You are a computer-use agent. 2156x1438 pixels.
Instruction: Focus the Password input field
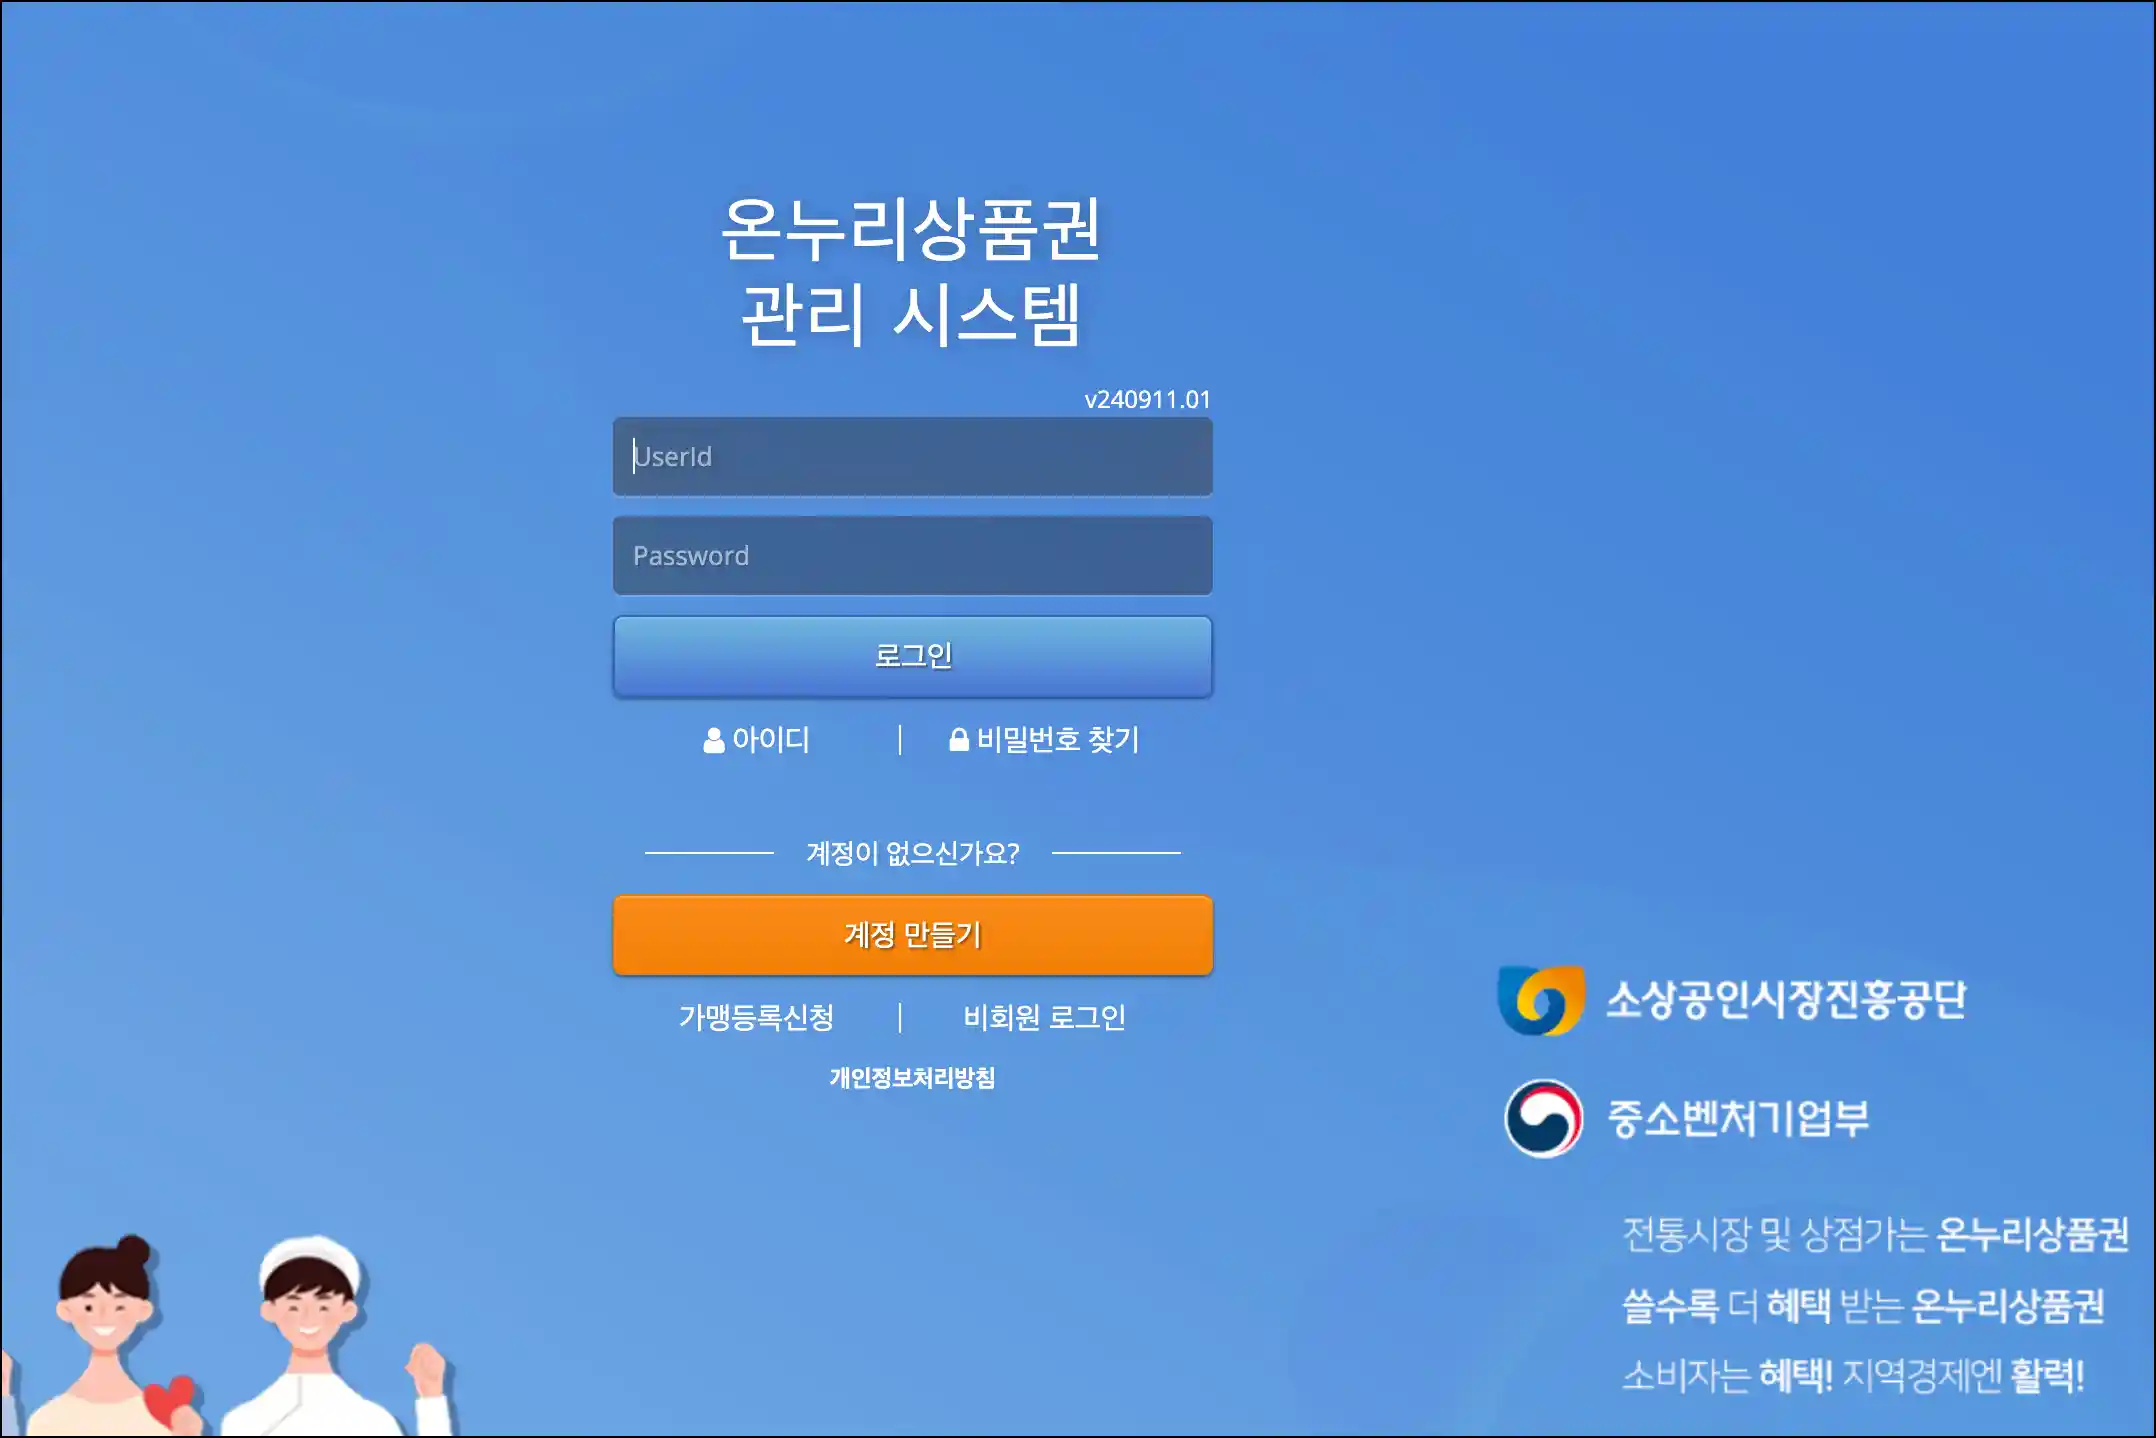click(x=912, y=556)
